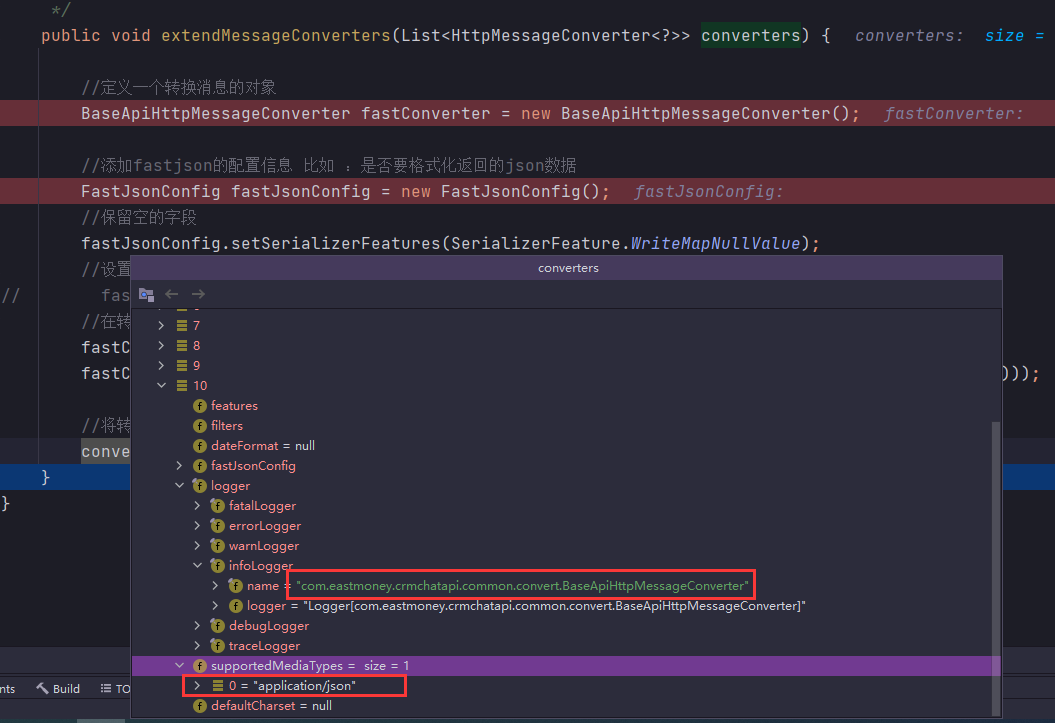Image resolution: width=1055 pixels, height=723 pixels.
Task: Click the forward arrow in the converters popup
Action: [196, 294]
